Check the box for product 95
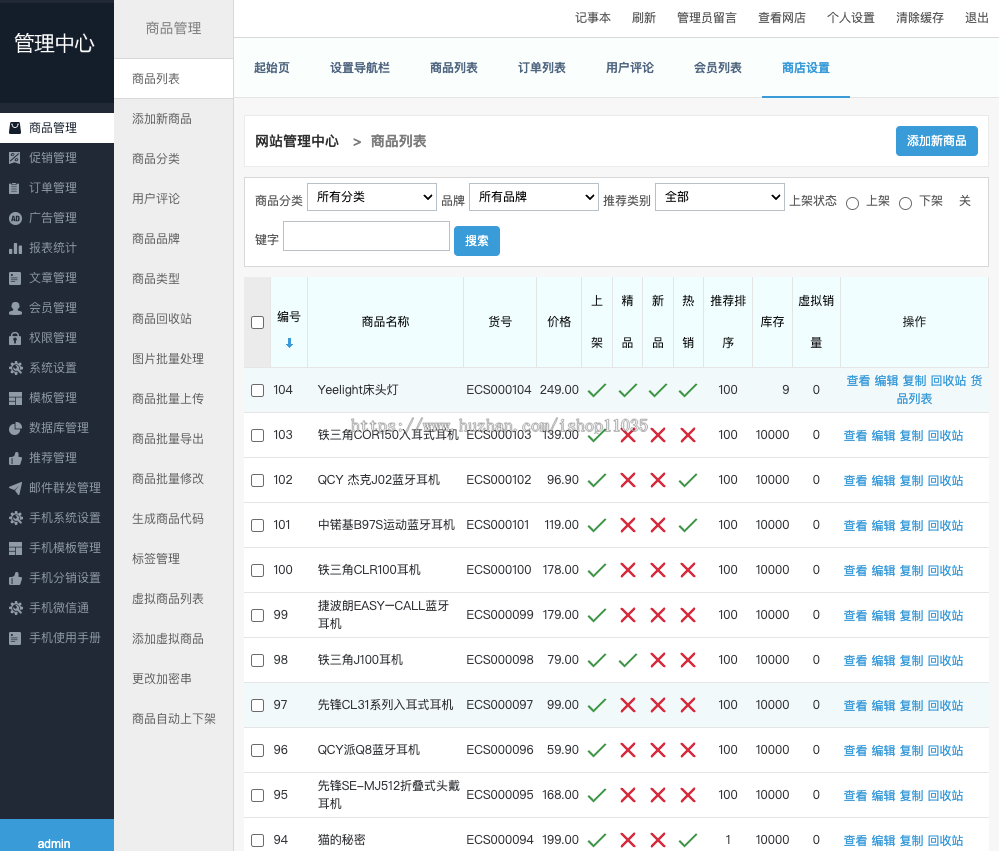The height and width of the screenshot is (851, 999). 257,795
